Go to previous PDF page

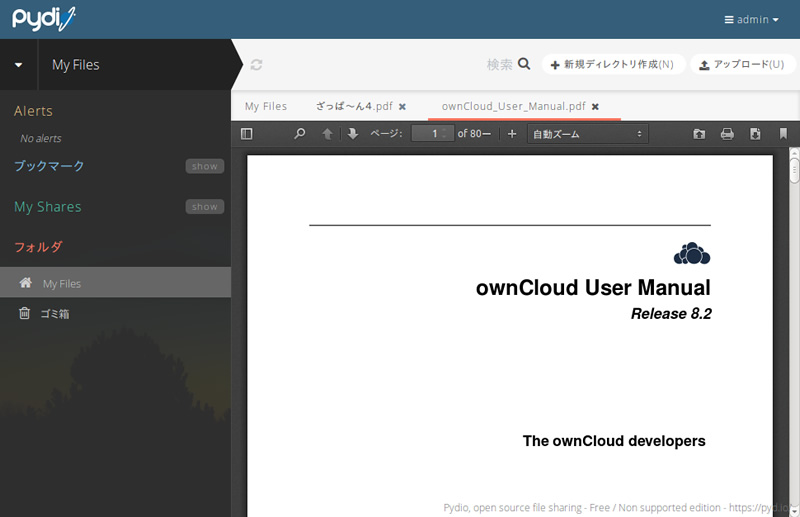(x=328, y=134)
